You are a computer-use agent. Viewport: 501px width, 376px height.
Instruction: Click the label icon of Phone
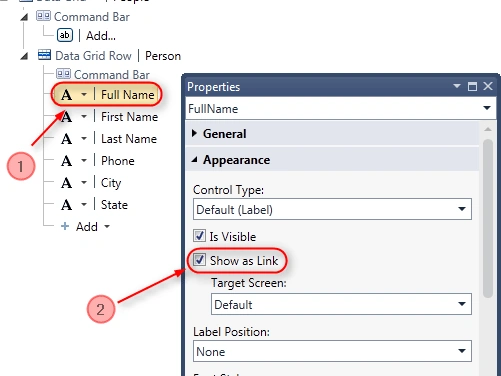[66, 161]
